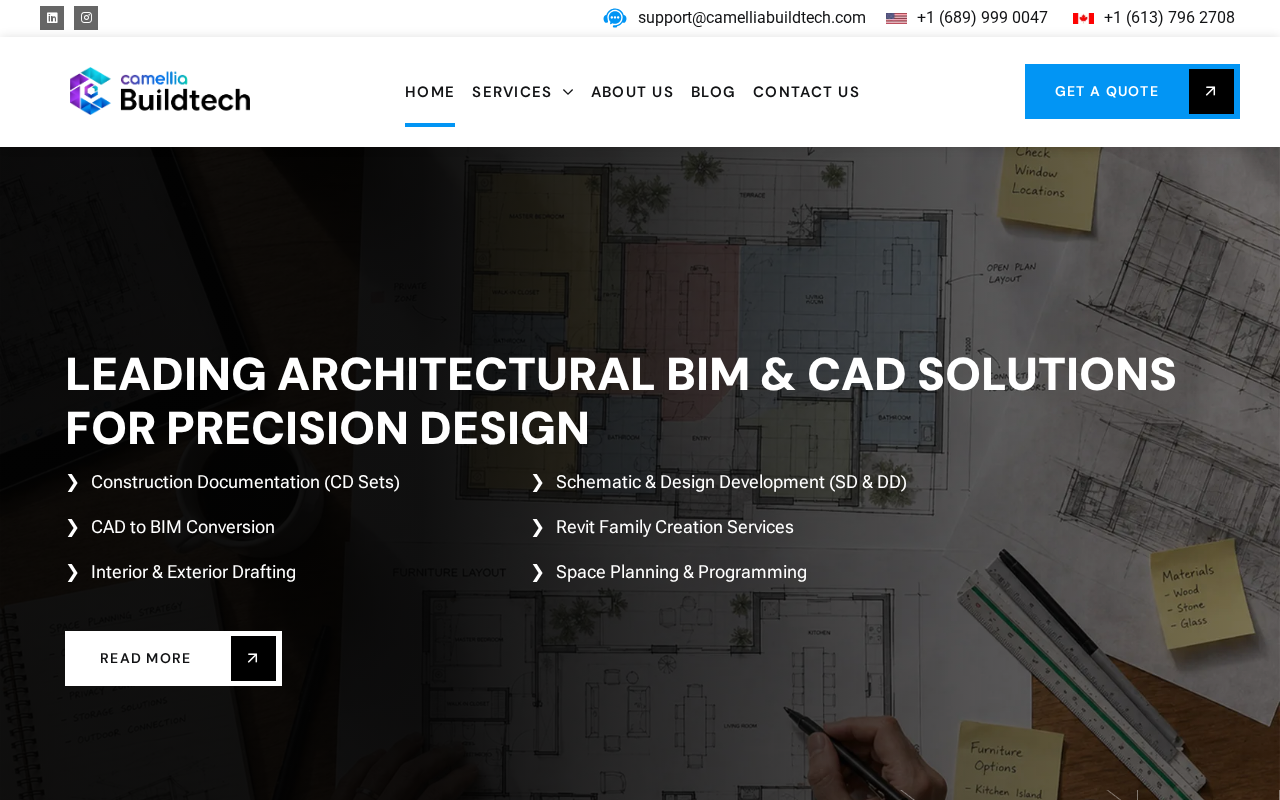Open the LinkedIn social icon
This screenshot has height=800, width=1280.
(x=52, y=18)
